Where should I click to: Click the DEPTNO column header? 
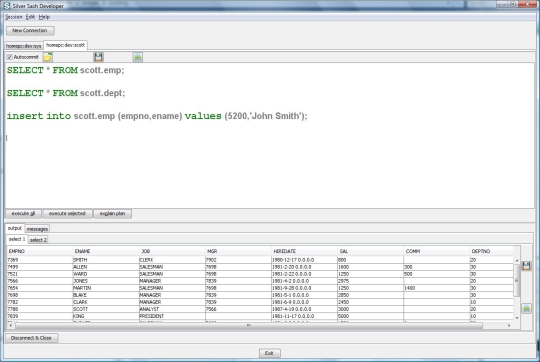click(491, 251)
